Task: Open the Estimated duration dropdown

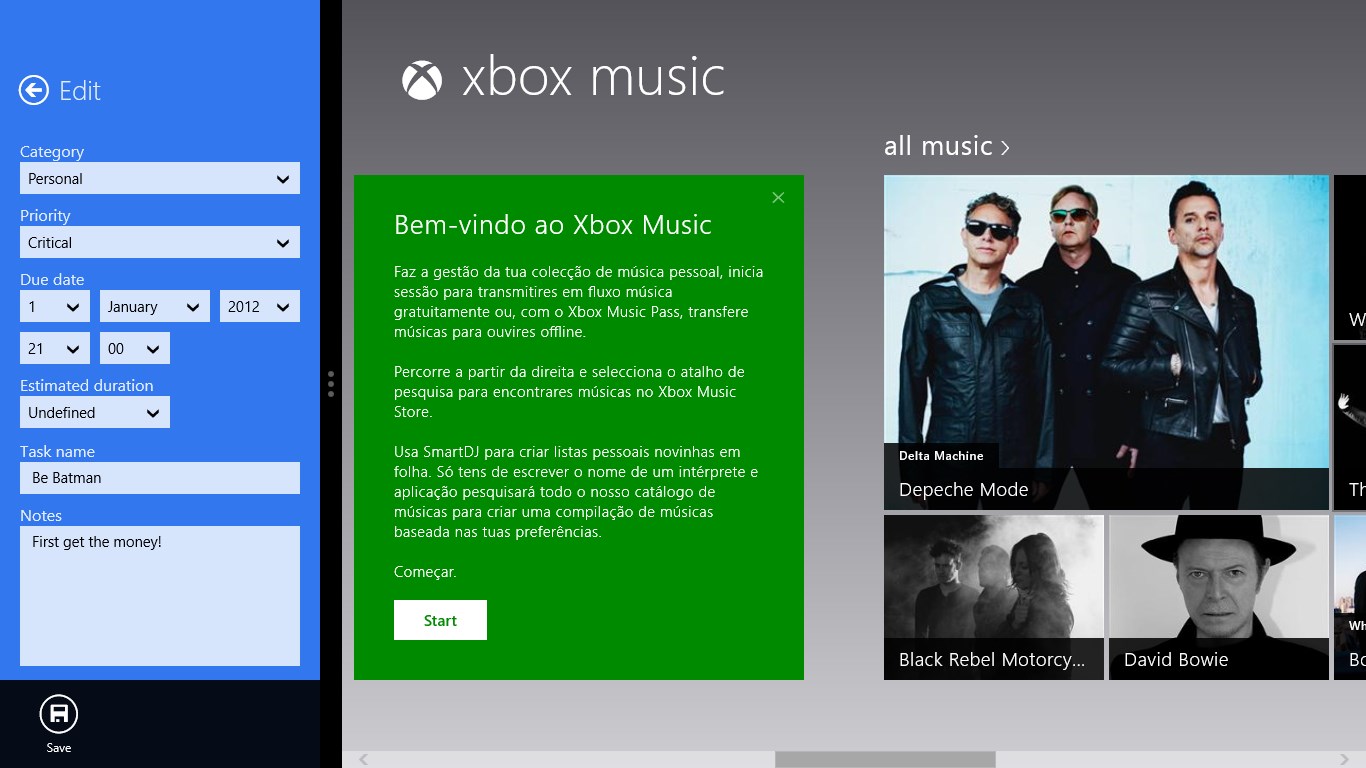Action: point(95,413)
